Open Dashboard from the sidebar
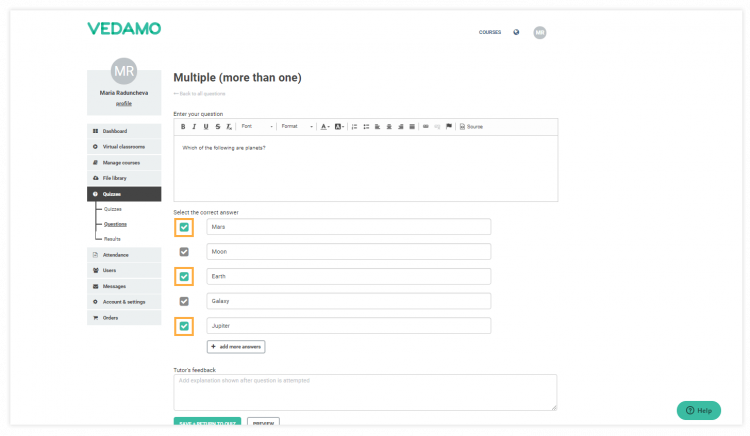 (124, 131)
